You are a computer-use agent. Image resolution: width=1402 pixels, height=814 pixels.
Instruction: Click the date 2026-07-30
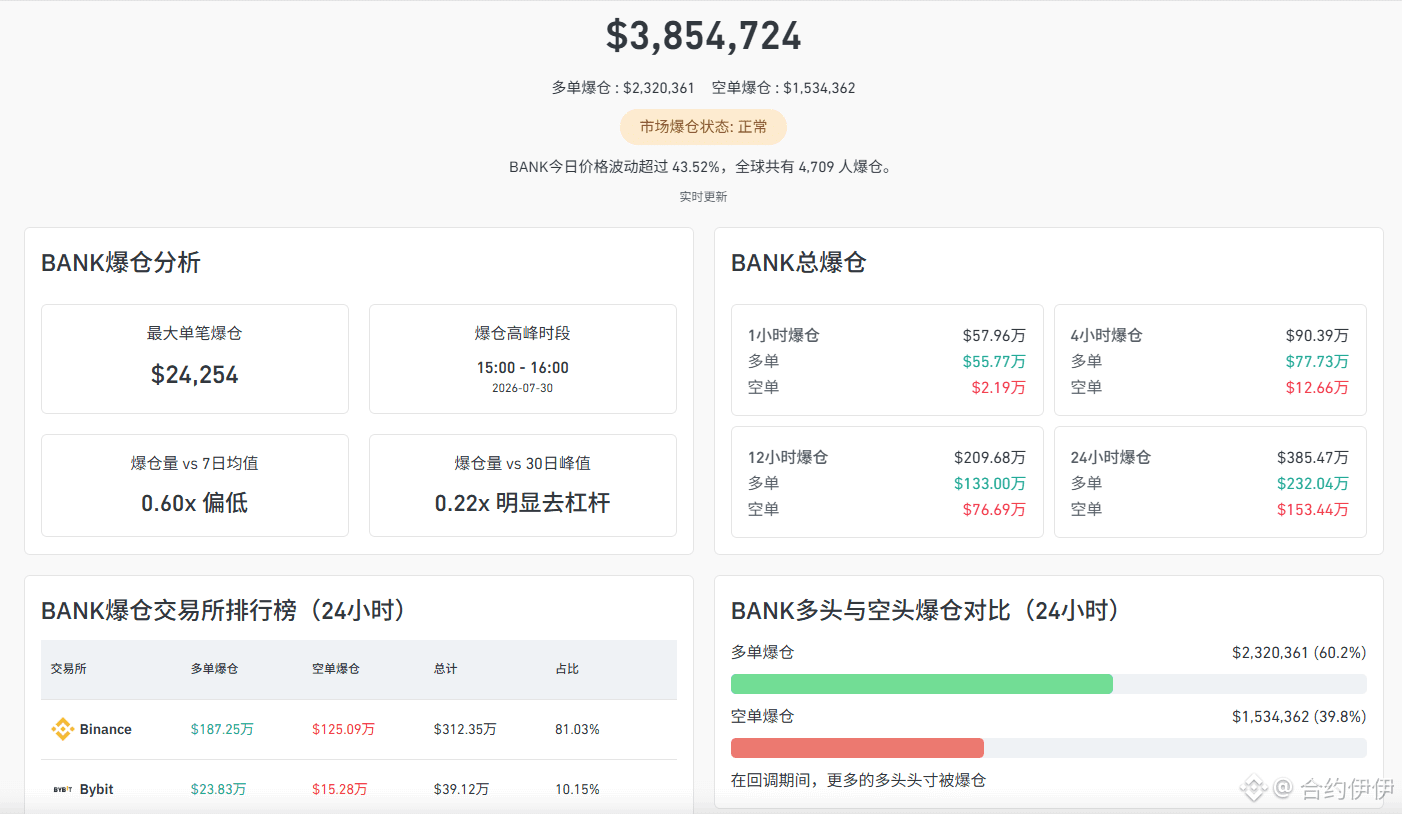click(x=523, y=388)
